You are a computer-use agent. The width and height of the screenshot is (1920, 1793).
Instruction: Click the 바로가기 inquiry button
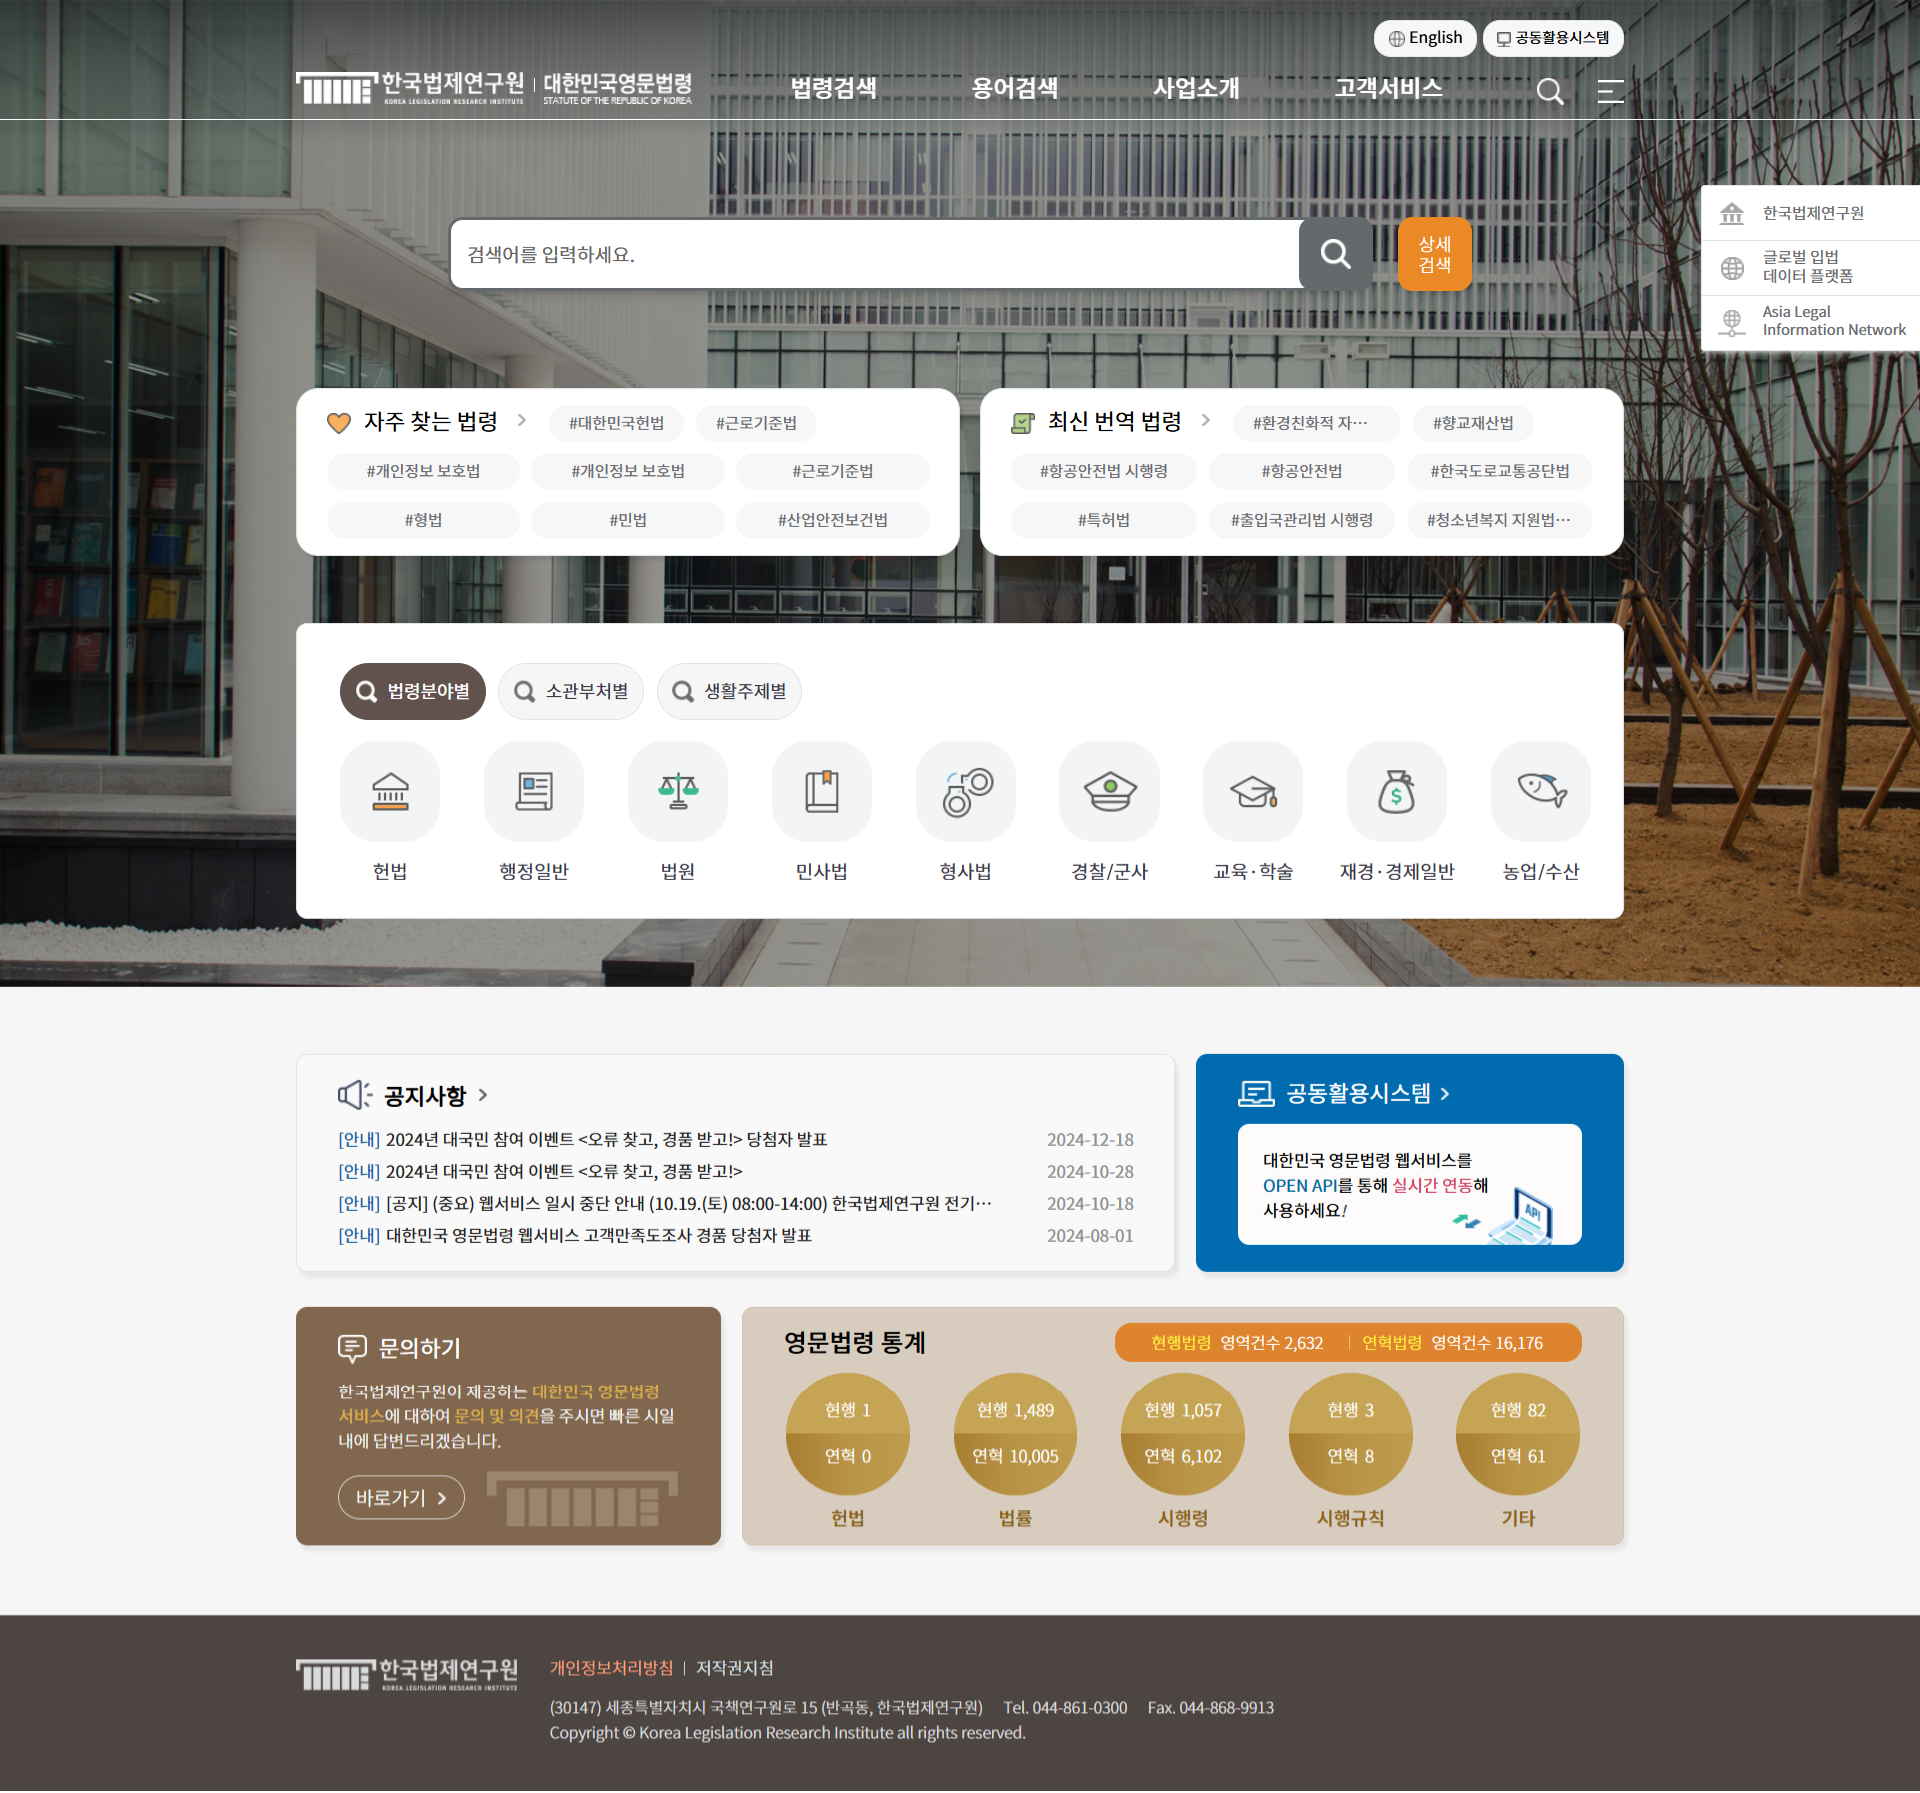401,1497
